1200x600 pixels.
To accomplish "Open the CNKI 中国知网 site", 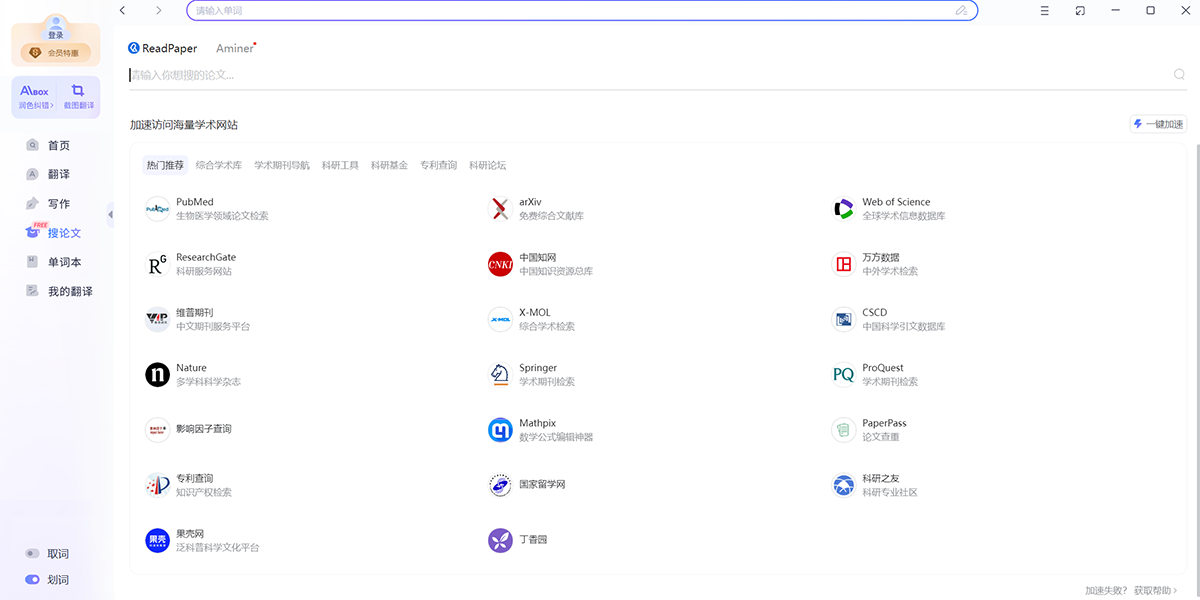I will [x=500, y=264].
